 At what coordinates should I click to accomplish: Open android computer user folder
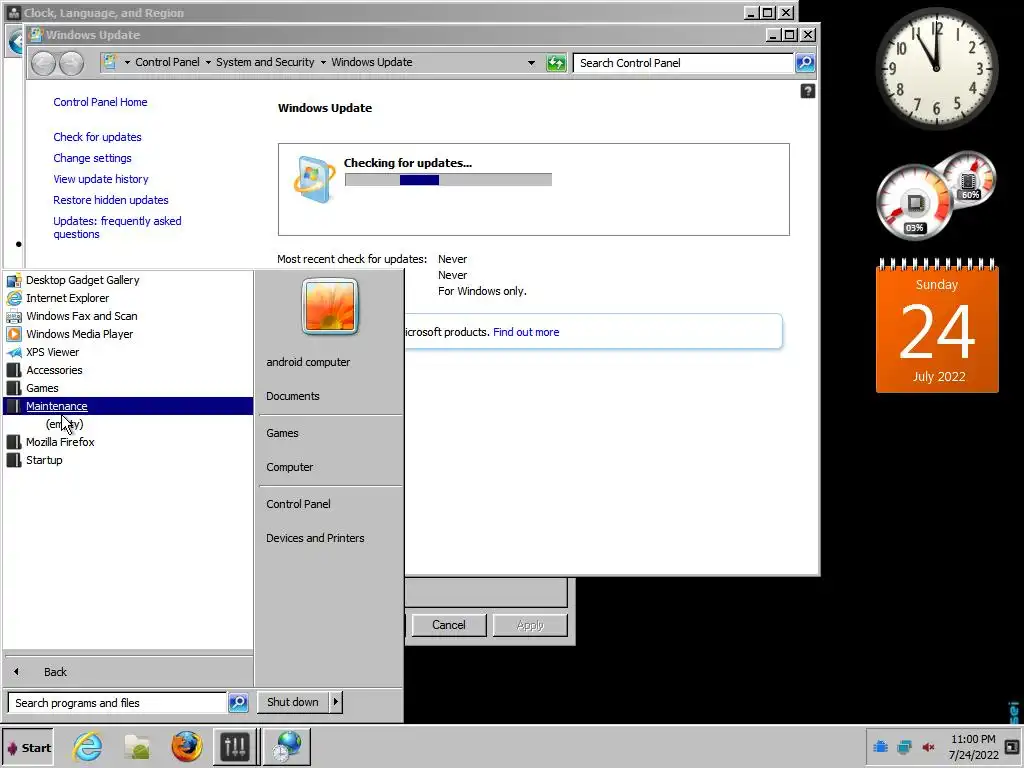point(308,362)
